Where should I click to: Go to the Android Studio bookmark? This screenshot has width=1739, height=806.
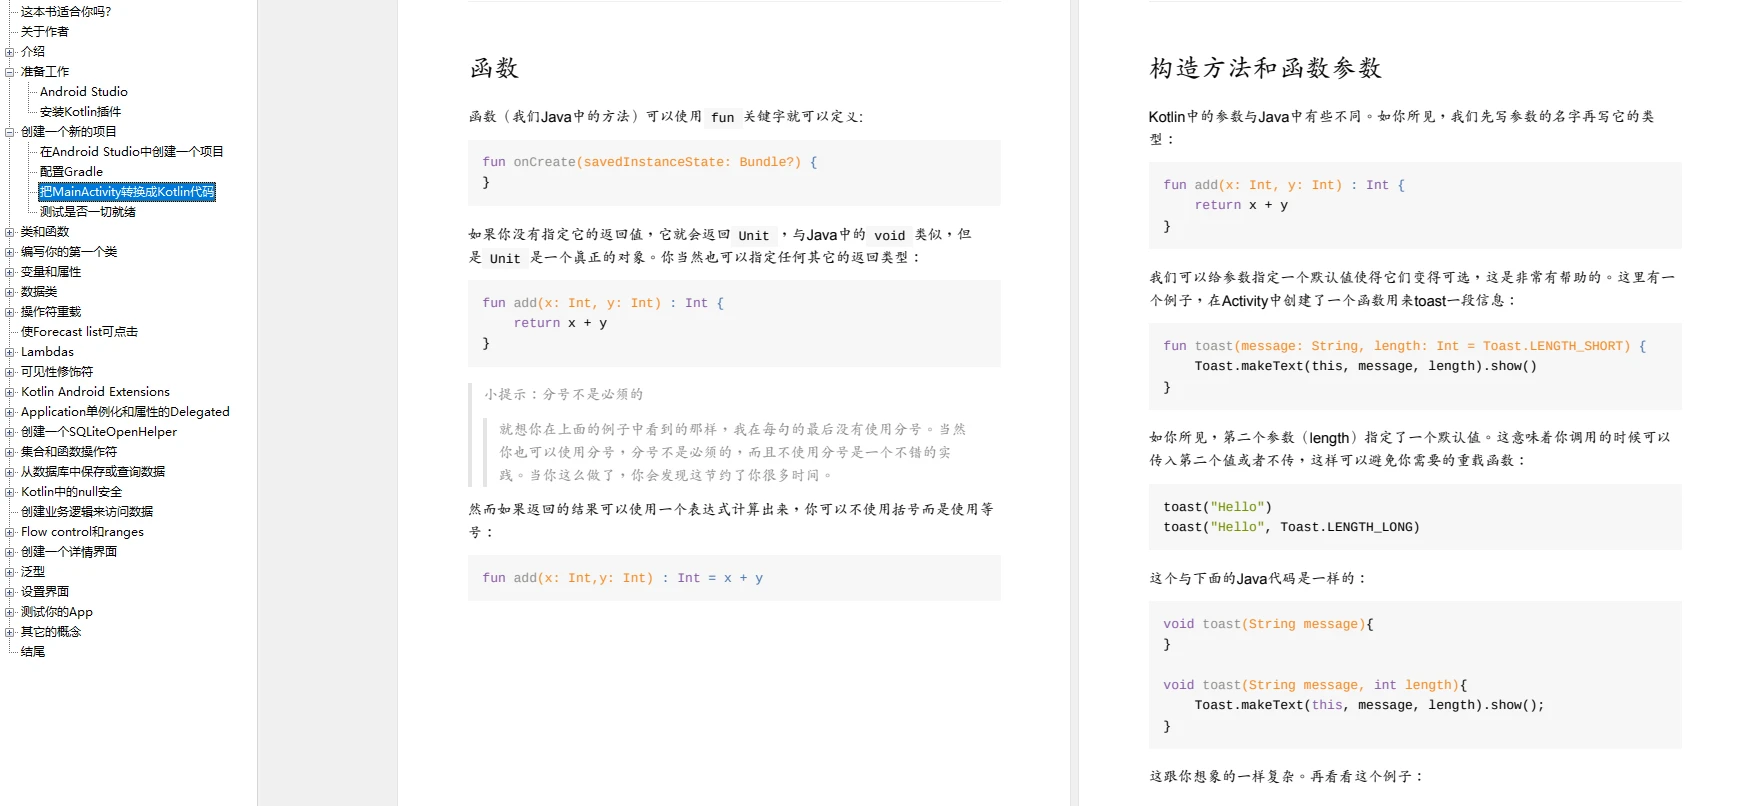84,92
